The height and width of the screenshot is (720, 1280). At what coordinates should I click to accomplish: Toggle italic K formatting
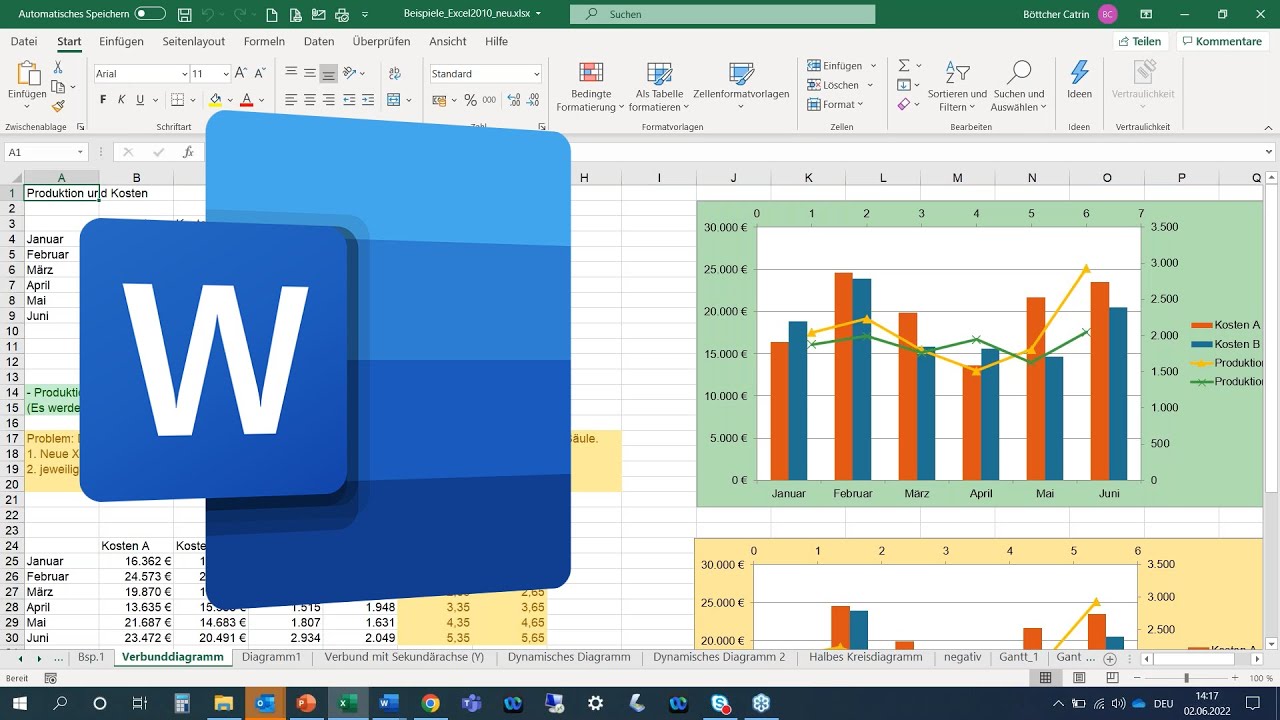pyautogui.click(x=121, y=100)
